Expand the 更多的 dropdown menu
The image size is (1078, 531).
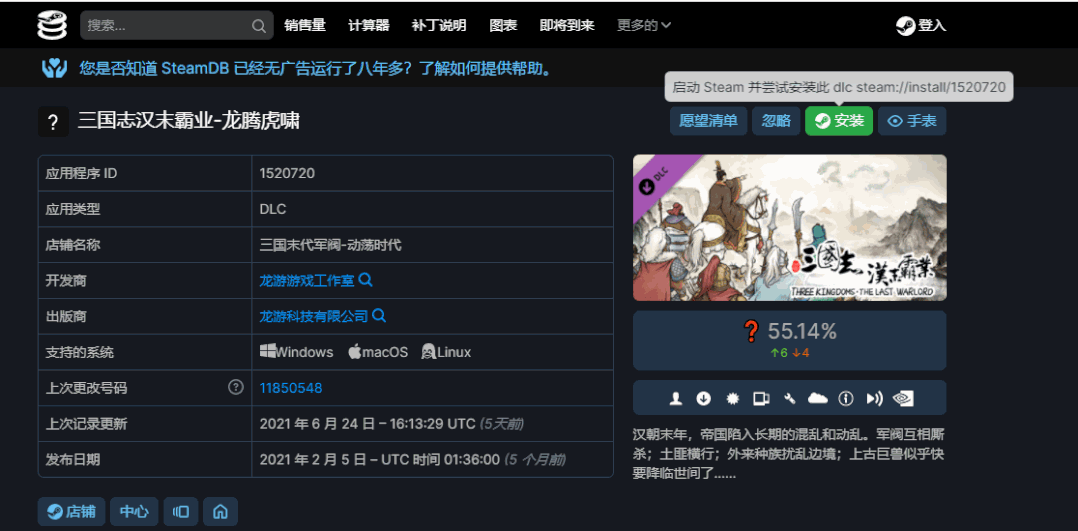pyautogui.click(x=644, y=25)
